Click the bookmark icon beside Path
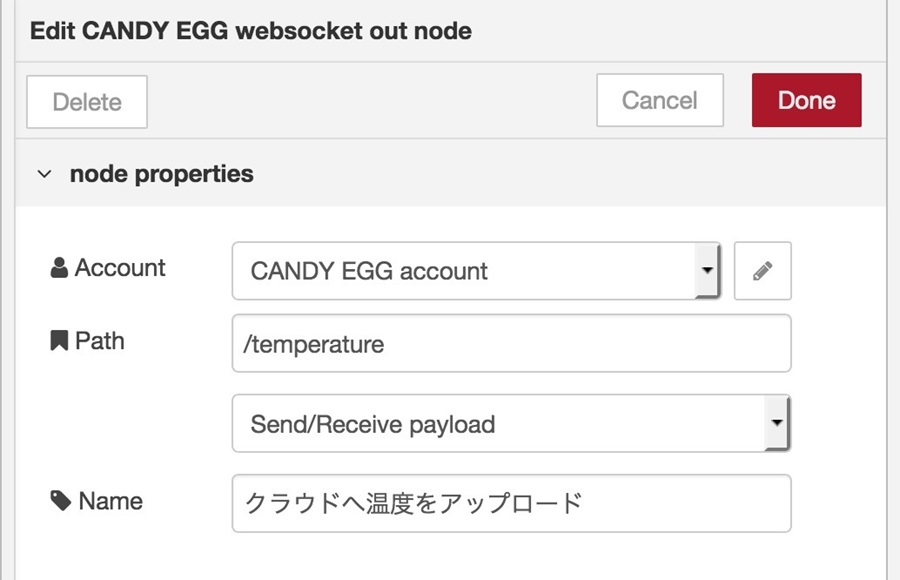Image resolution: width=900 pixels, height=580 pixels. pyautogui.click(x=59, y=341)
